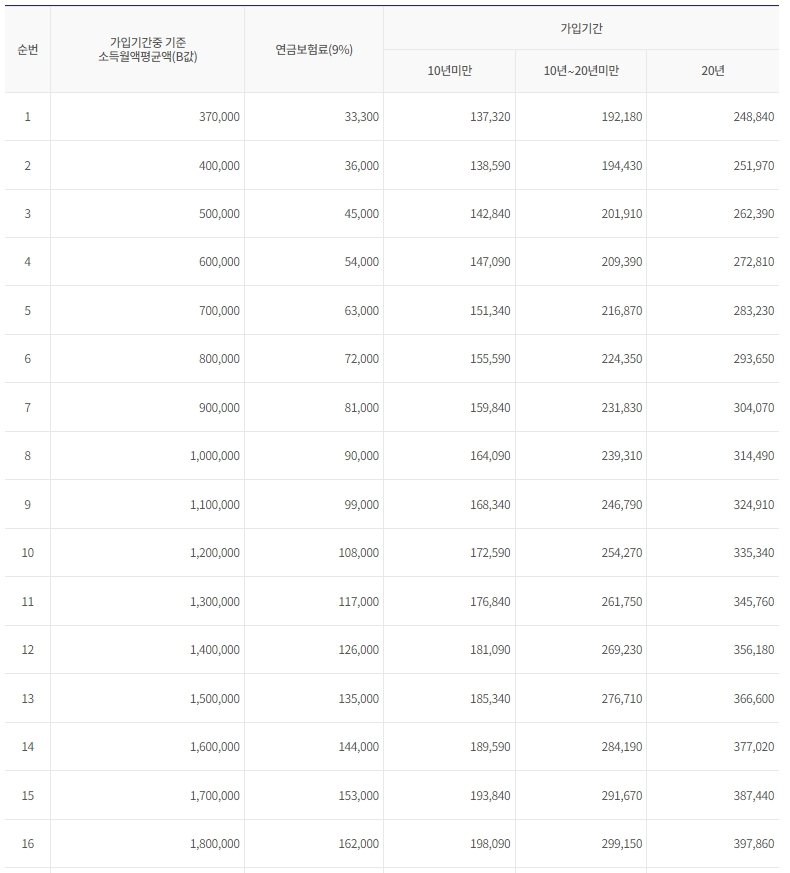Click the 연금보험료(9%) column header
The image size is (790, 873).
coord(314,50)
